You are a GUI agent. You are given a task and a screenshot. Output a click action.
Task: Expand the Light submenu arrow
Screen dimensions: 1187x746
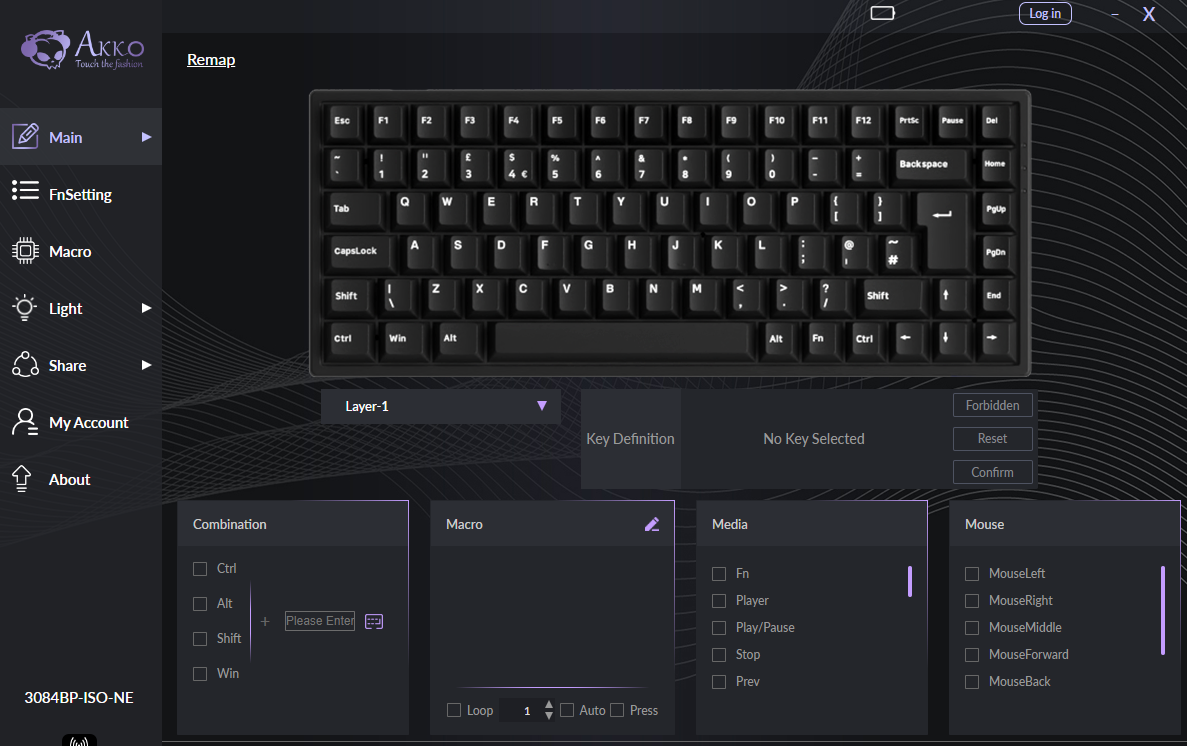[146, 307]
